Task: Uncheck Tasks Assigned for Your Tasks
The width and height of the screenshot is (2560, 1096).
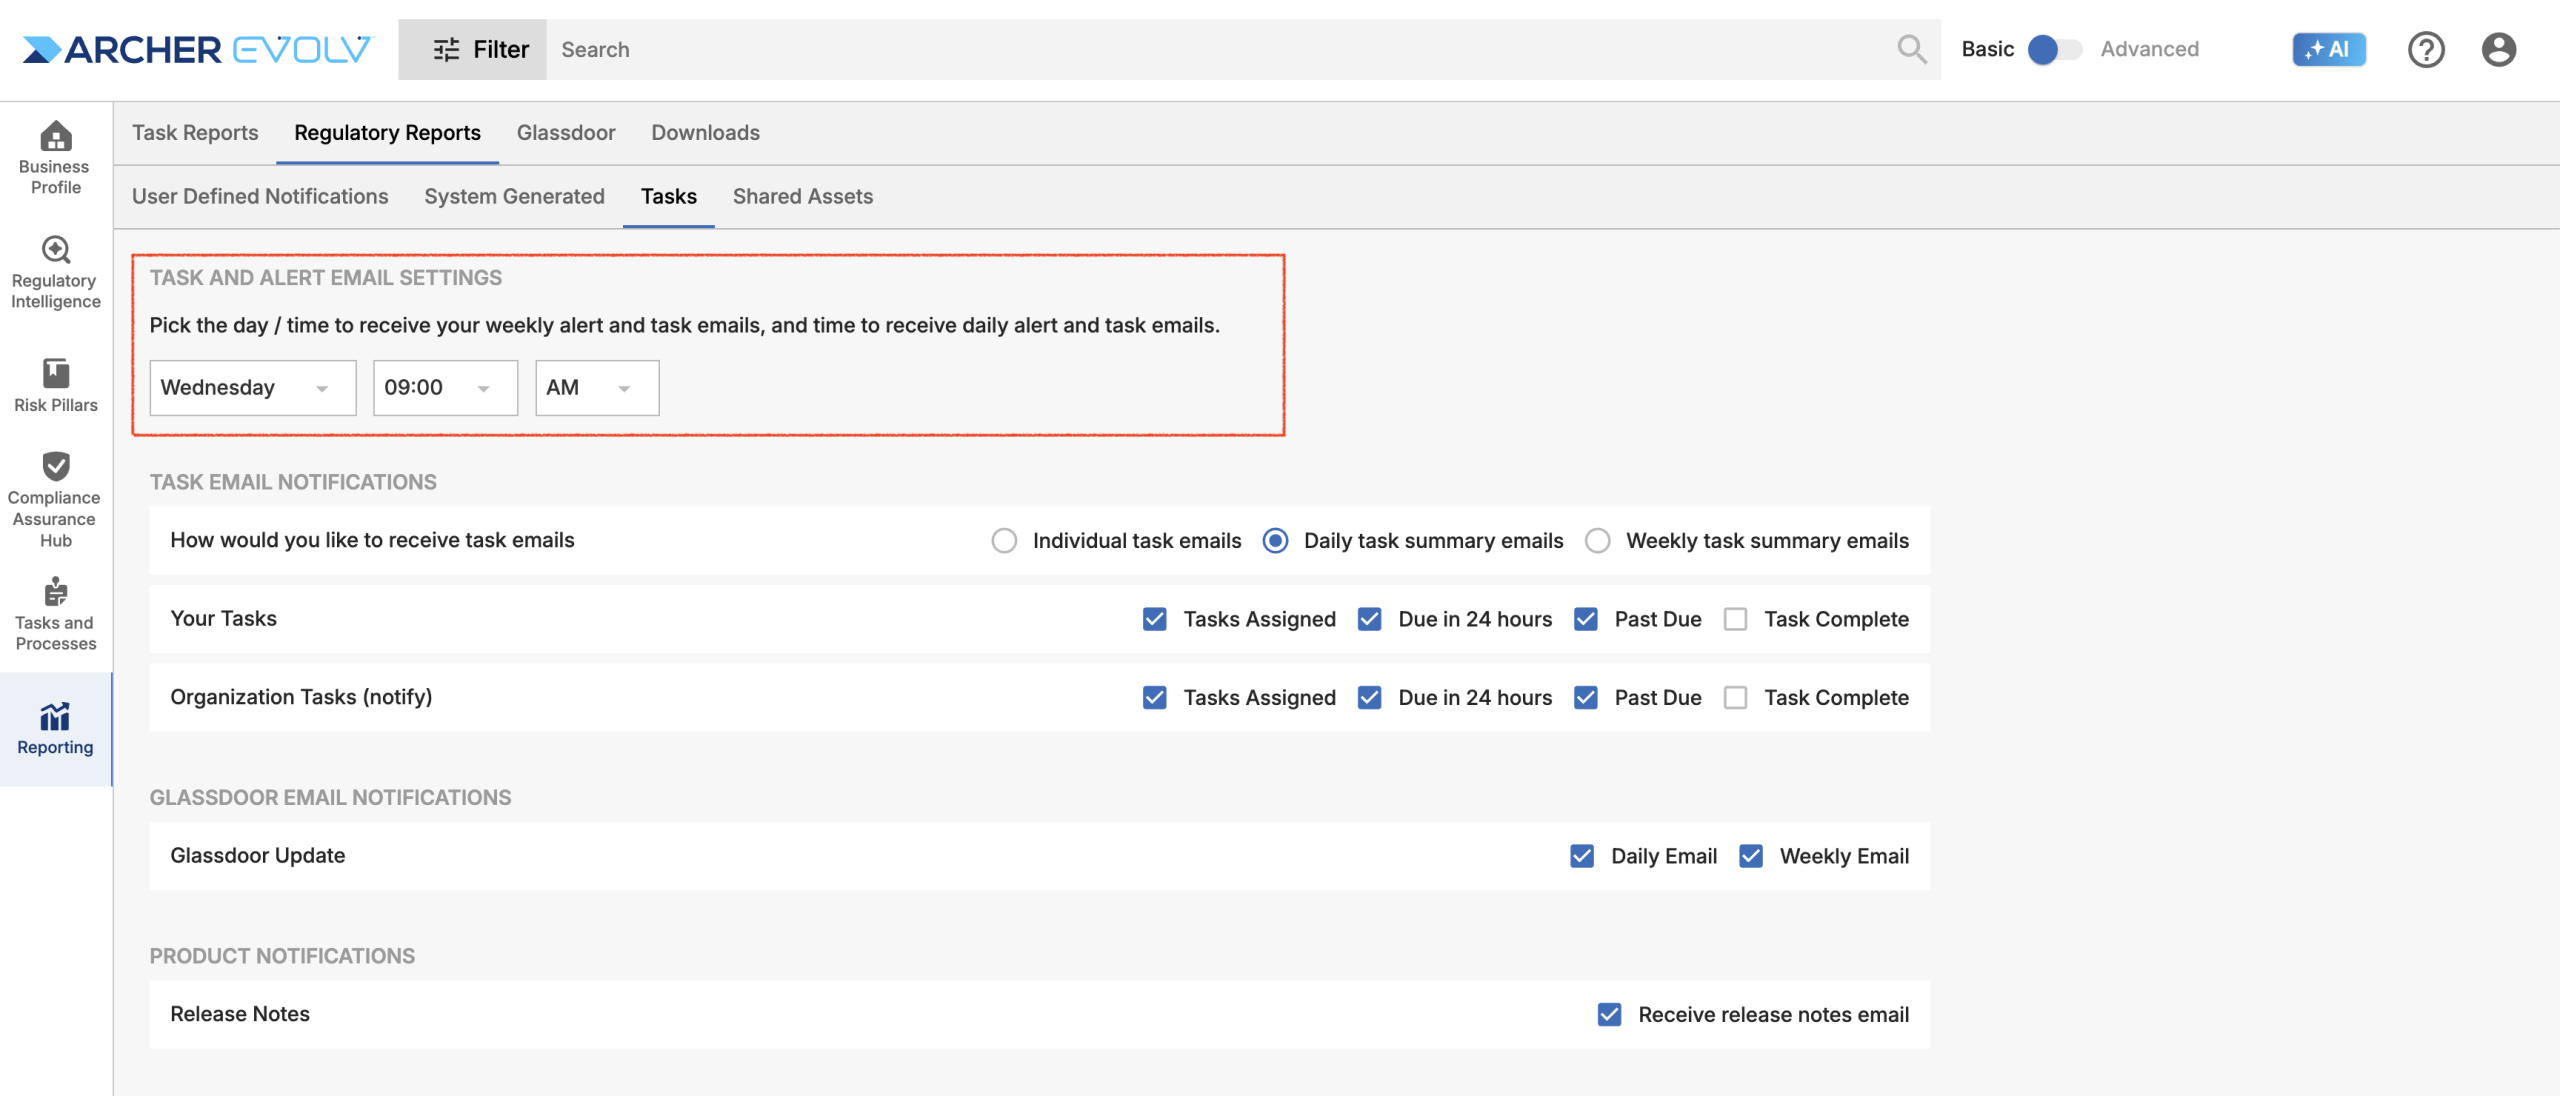Action: tap(1154, 619)
